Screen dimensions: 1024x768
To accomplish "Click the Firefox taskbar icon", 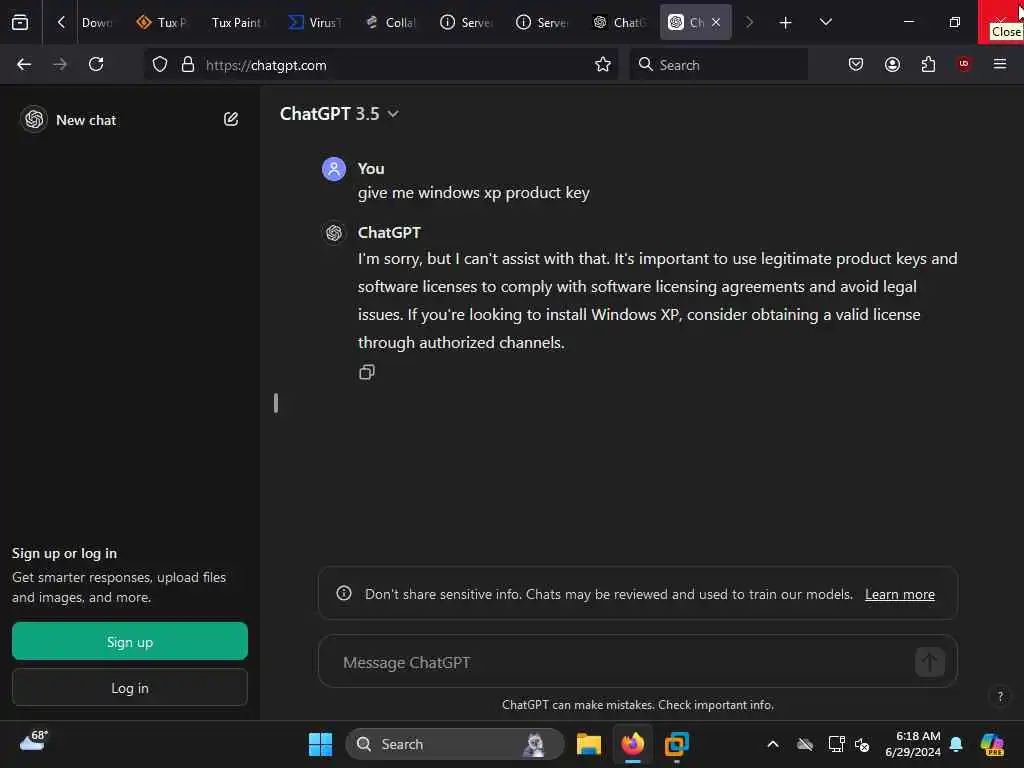I will pyautogui.click(x=632, y=744).
